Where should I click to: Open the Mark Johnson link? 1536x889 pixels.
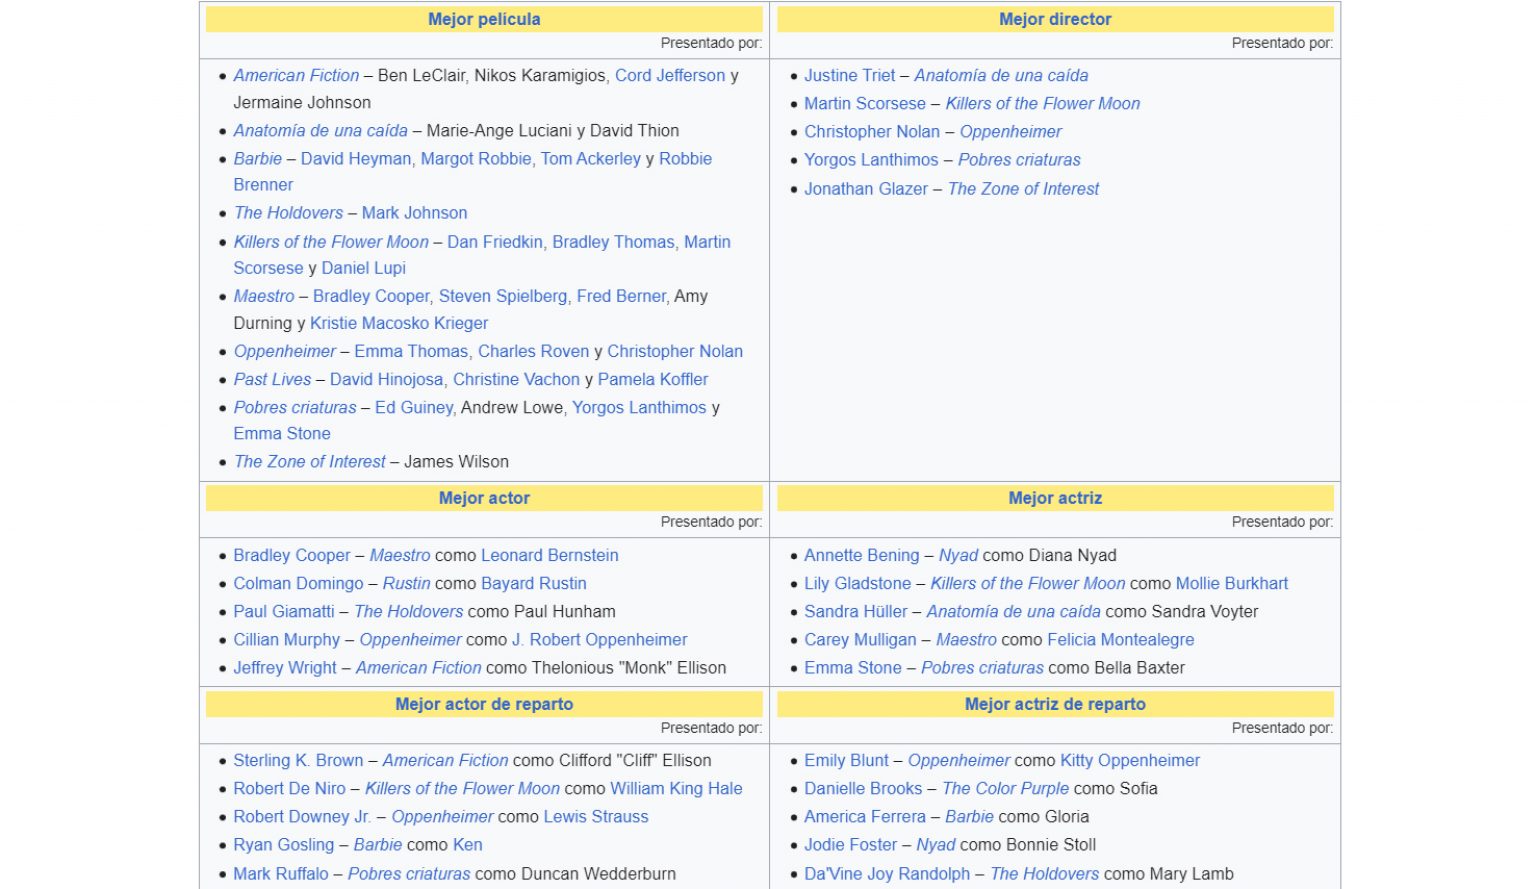coord(414,212)
